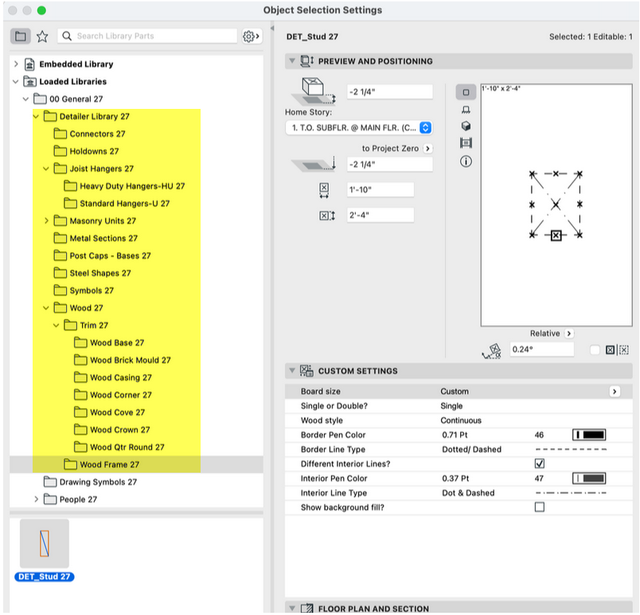Collapse the 00 General 27 folder
Image resolution: width=640 pixels, height=615 pixels.
point(26,99)
